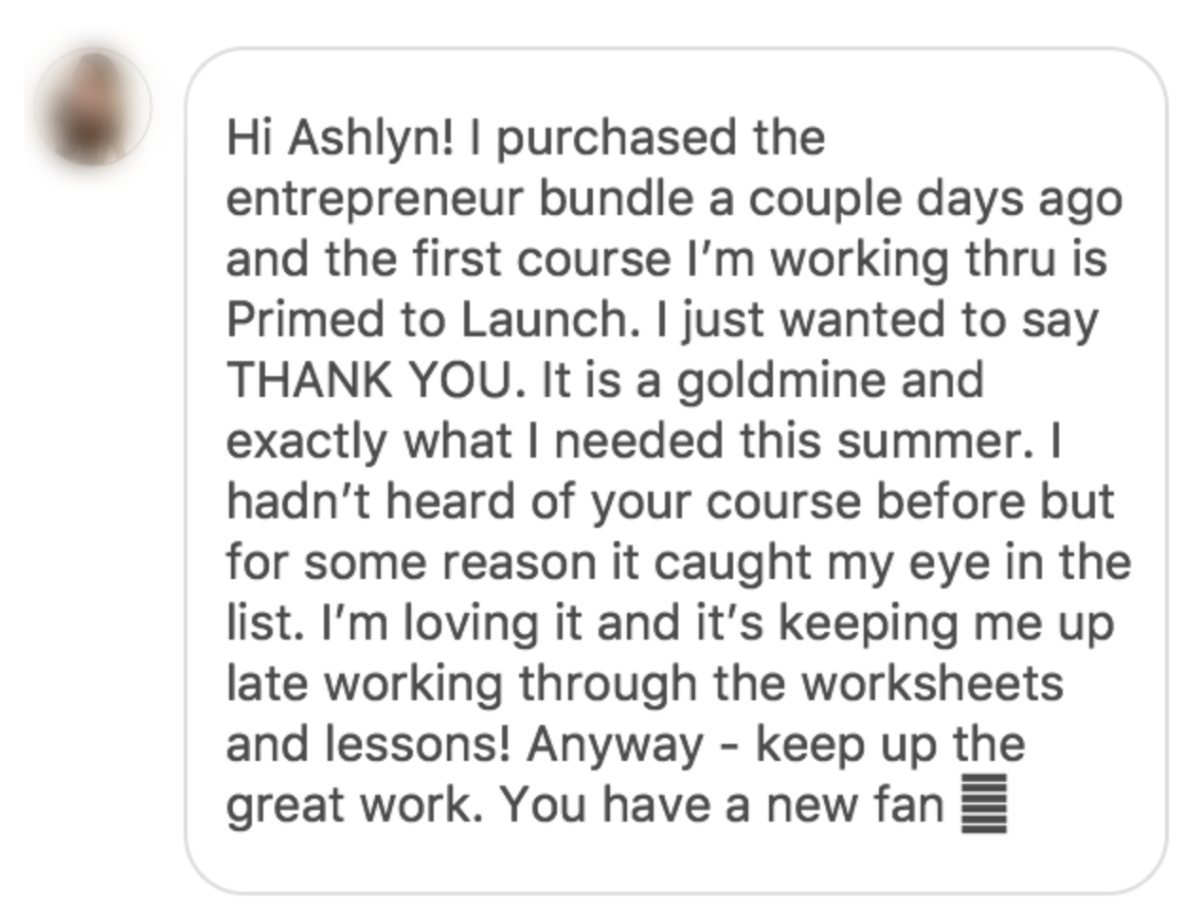Viewport: 1196px width, 912px height.
Task: Click the words 'couple days ago' in message
Action: pos(935,201)
